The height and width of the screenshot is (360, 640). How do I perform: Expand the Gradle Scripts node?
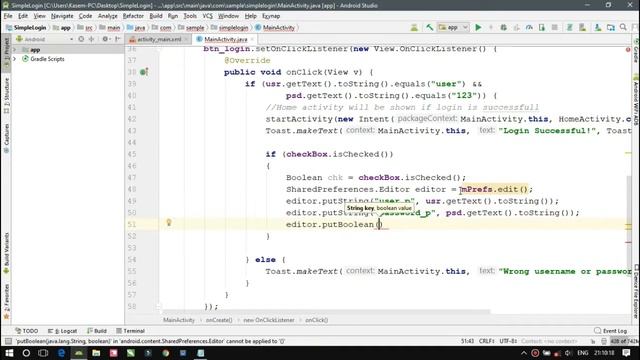click(15, 59)
